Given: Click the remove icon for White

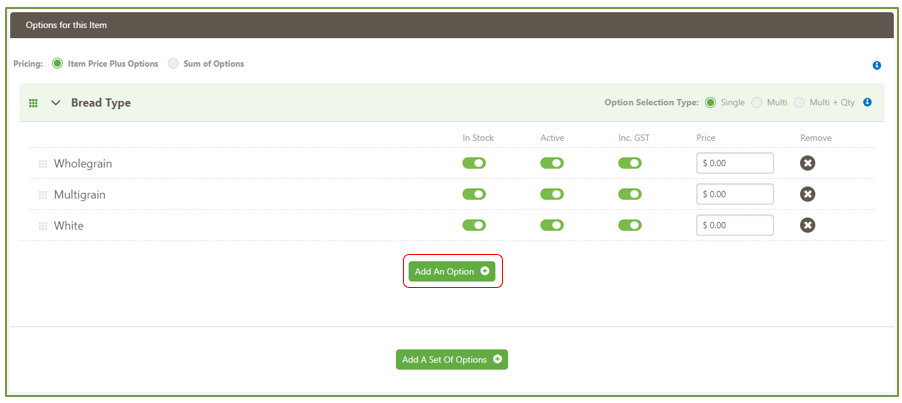Looking at the screenshot, I should pos(808,225).
